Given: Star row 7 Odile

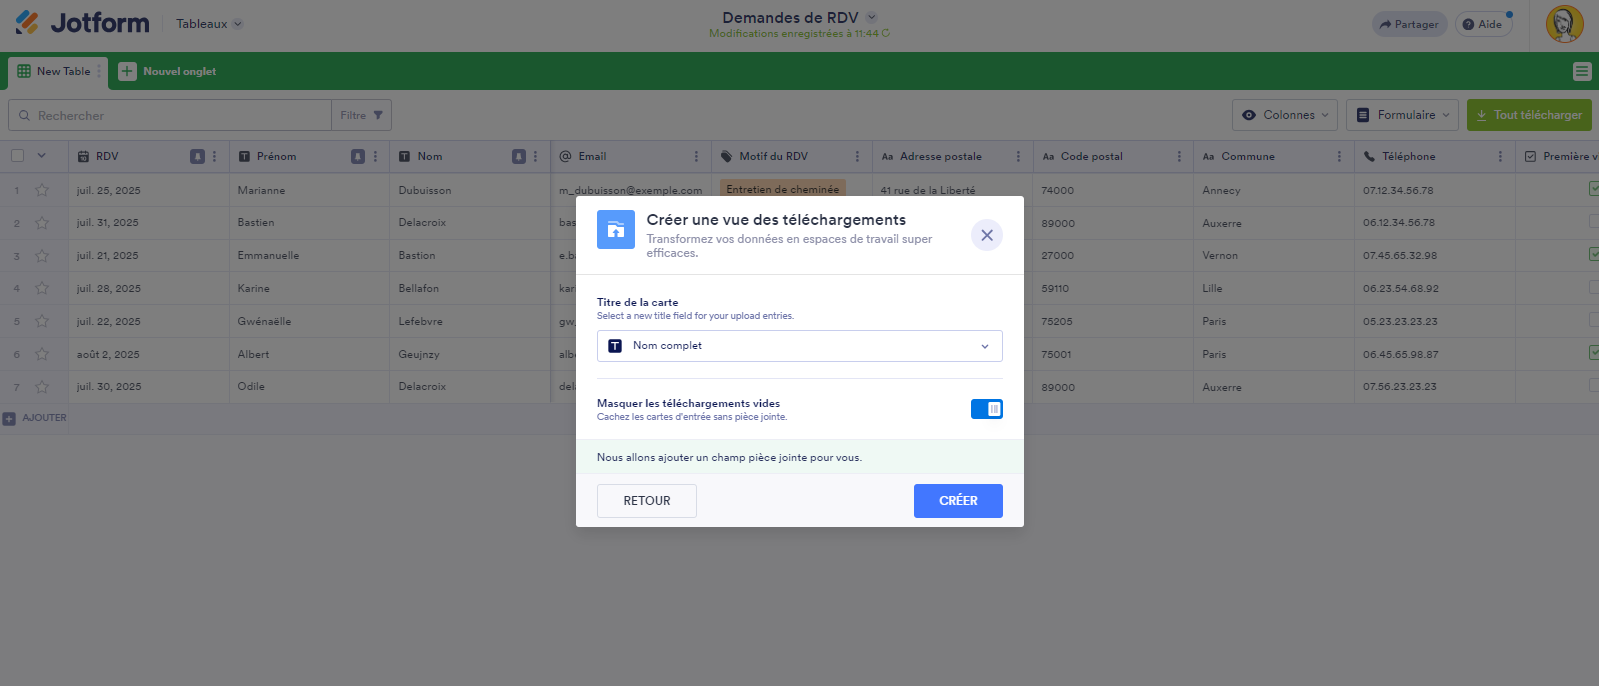Looking at the screenshot, I should tap(42, 387).
